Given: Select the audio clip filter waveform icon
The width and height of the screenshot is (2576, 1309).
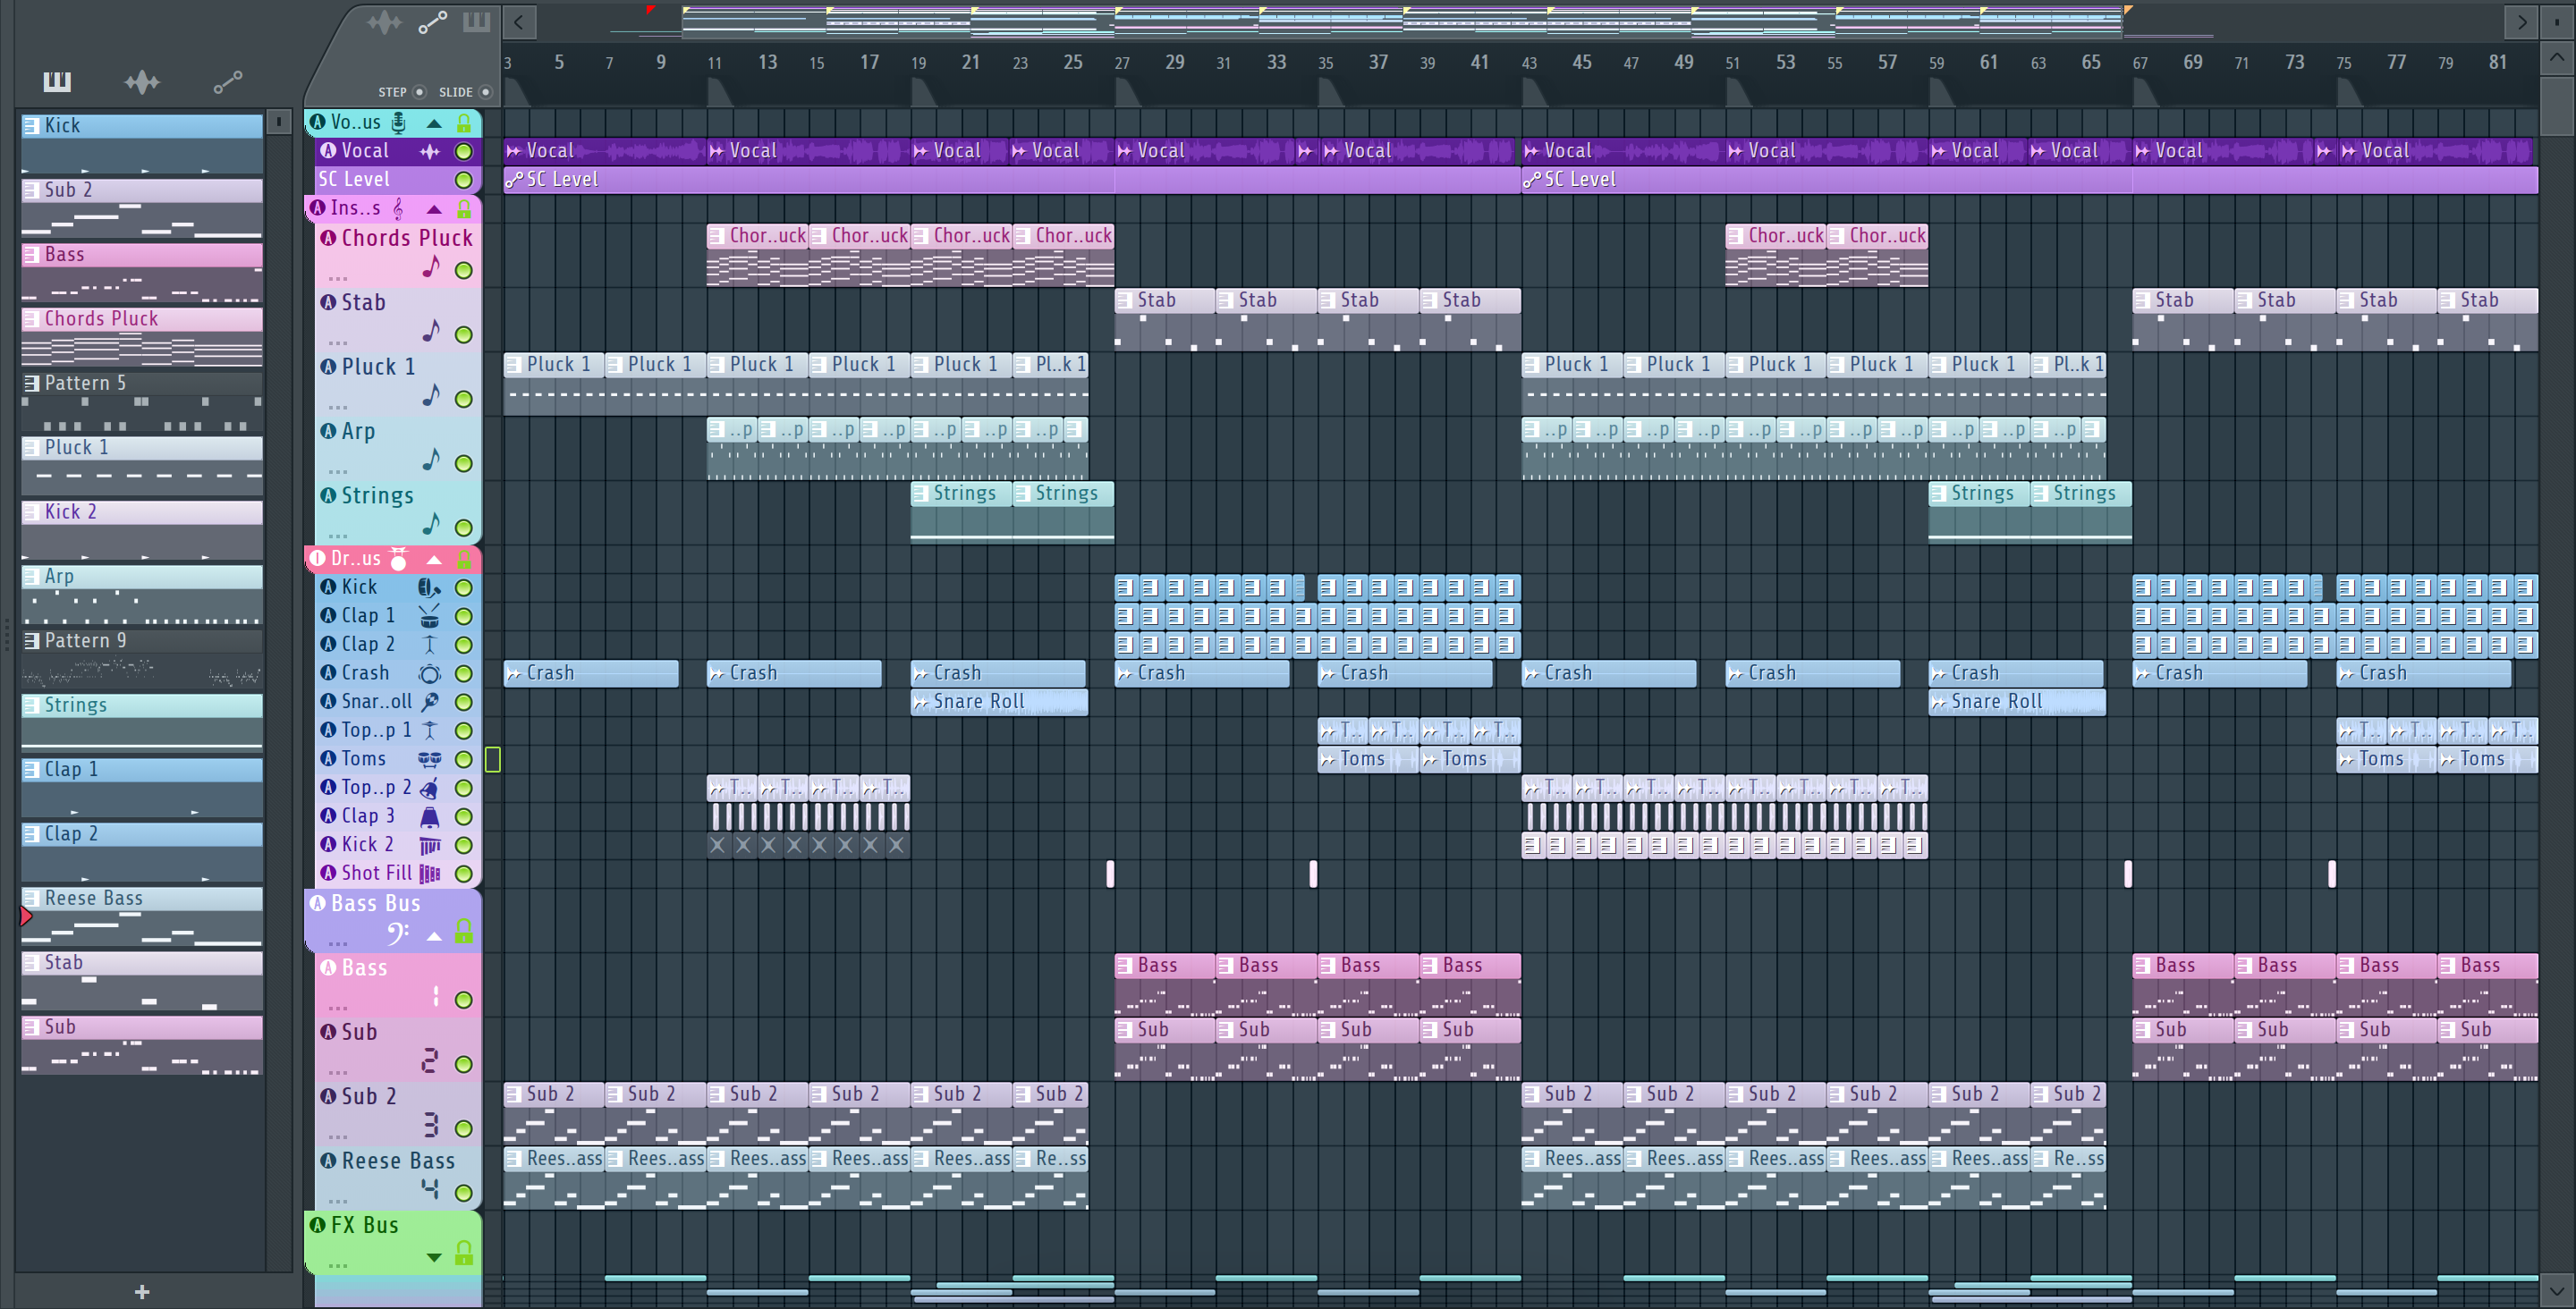Looking at the screenshot, I should [142, 81].
